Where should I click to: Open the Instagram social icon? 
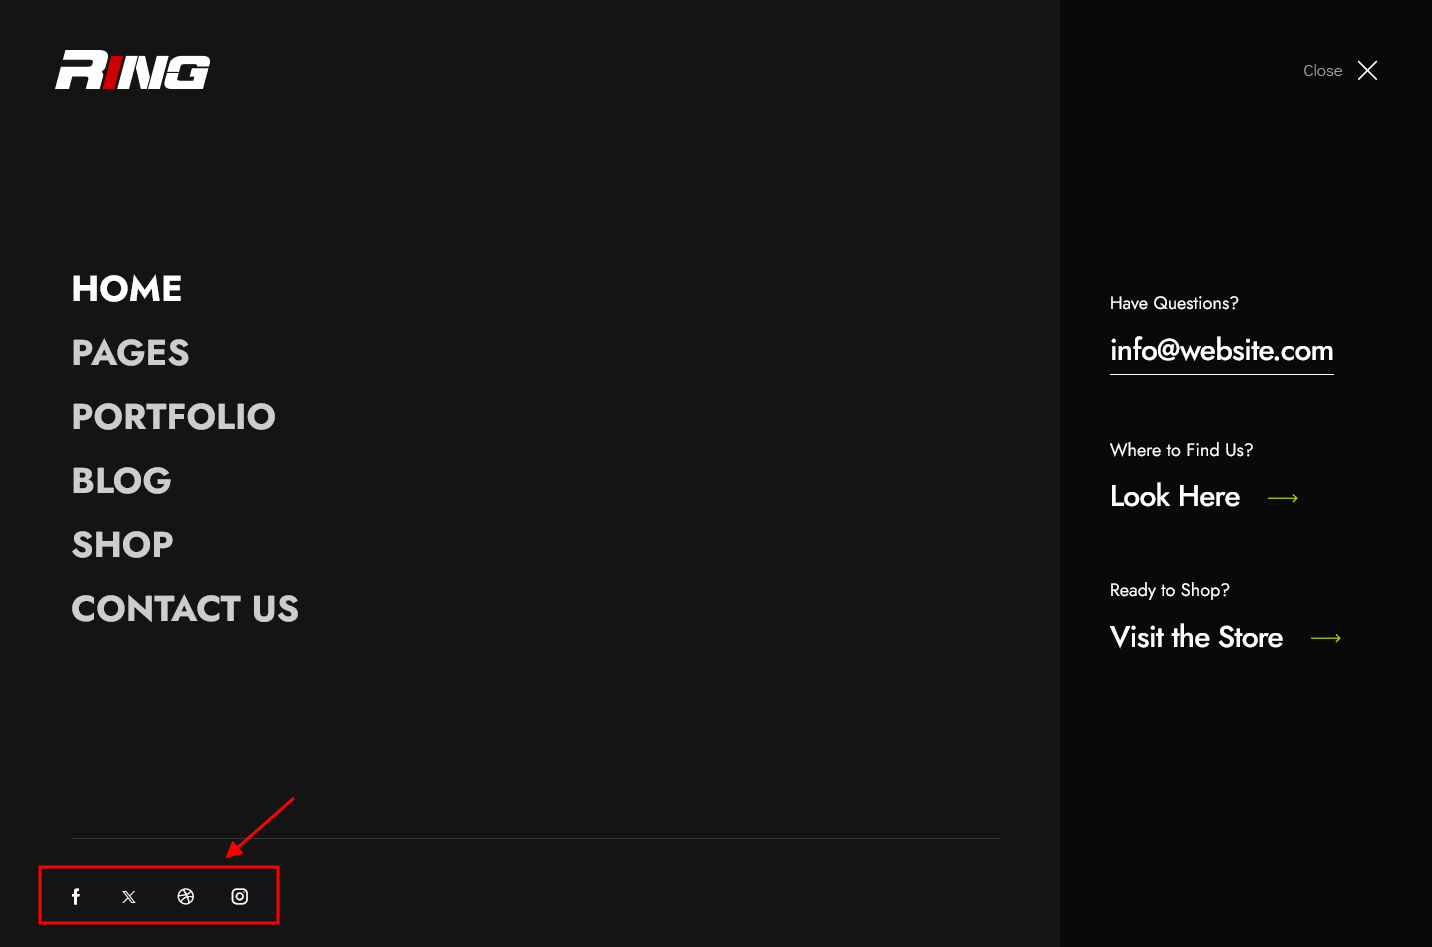click(x=240, y=896)
